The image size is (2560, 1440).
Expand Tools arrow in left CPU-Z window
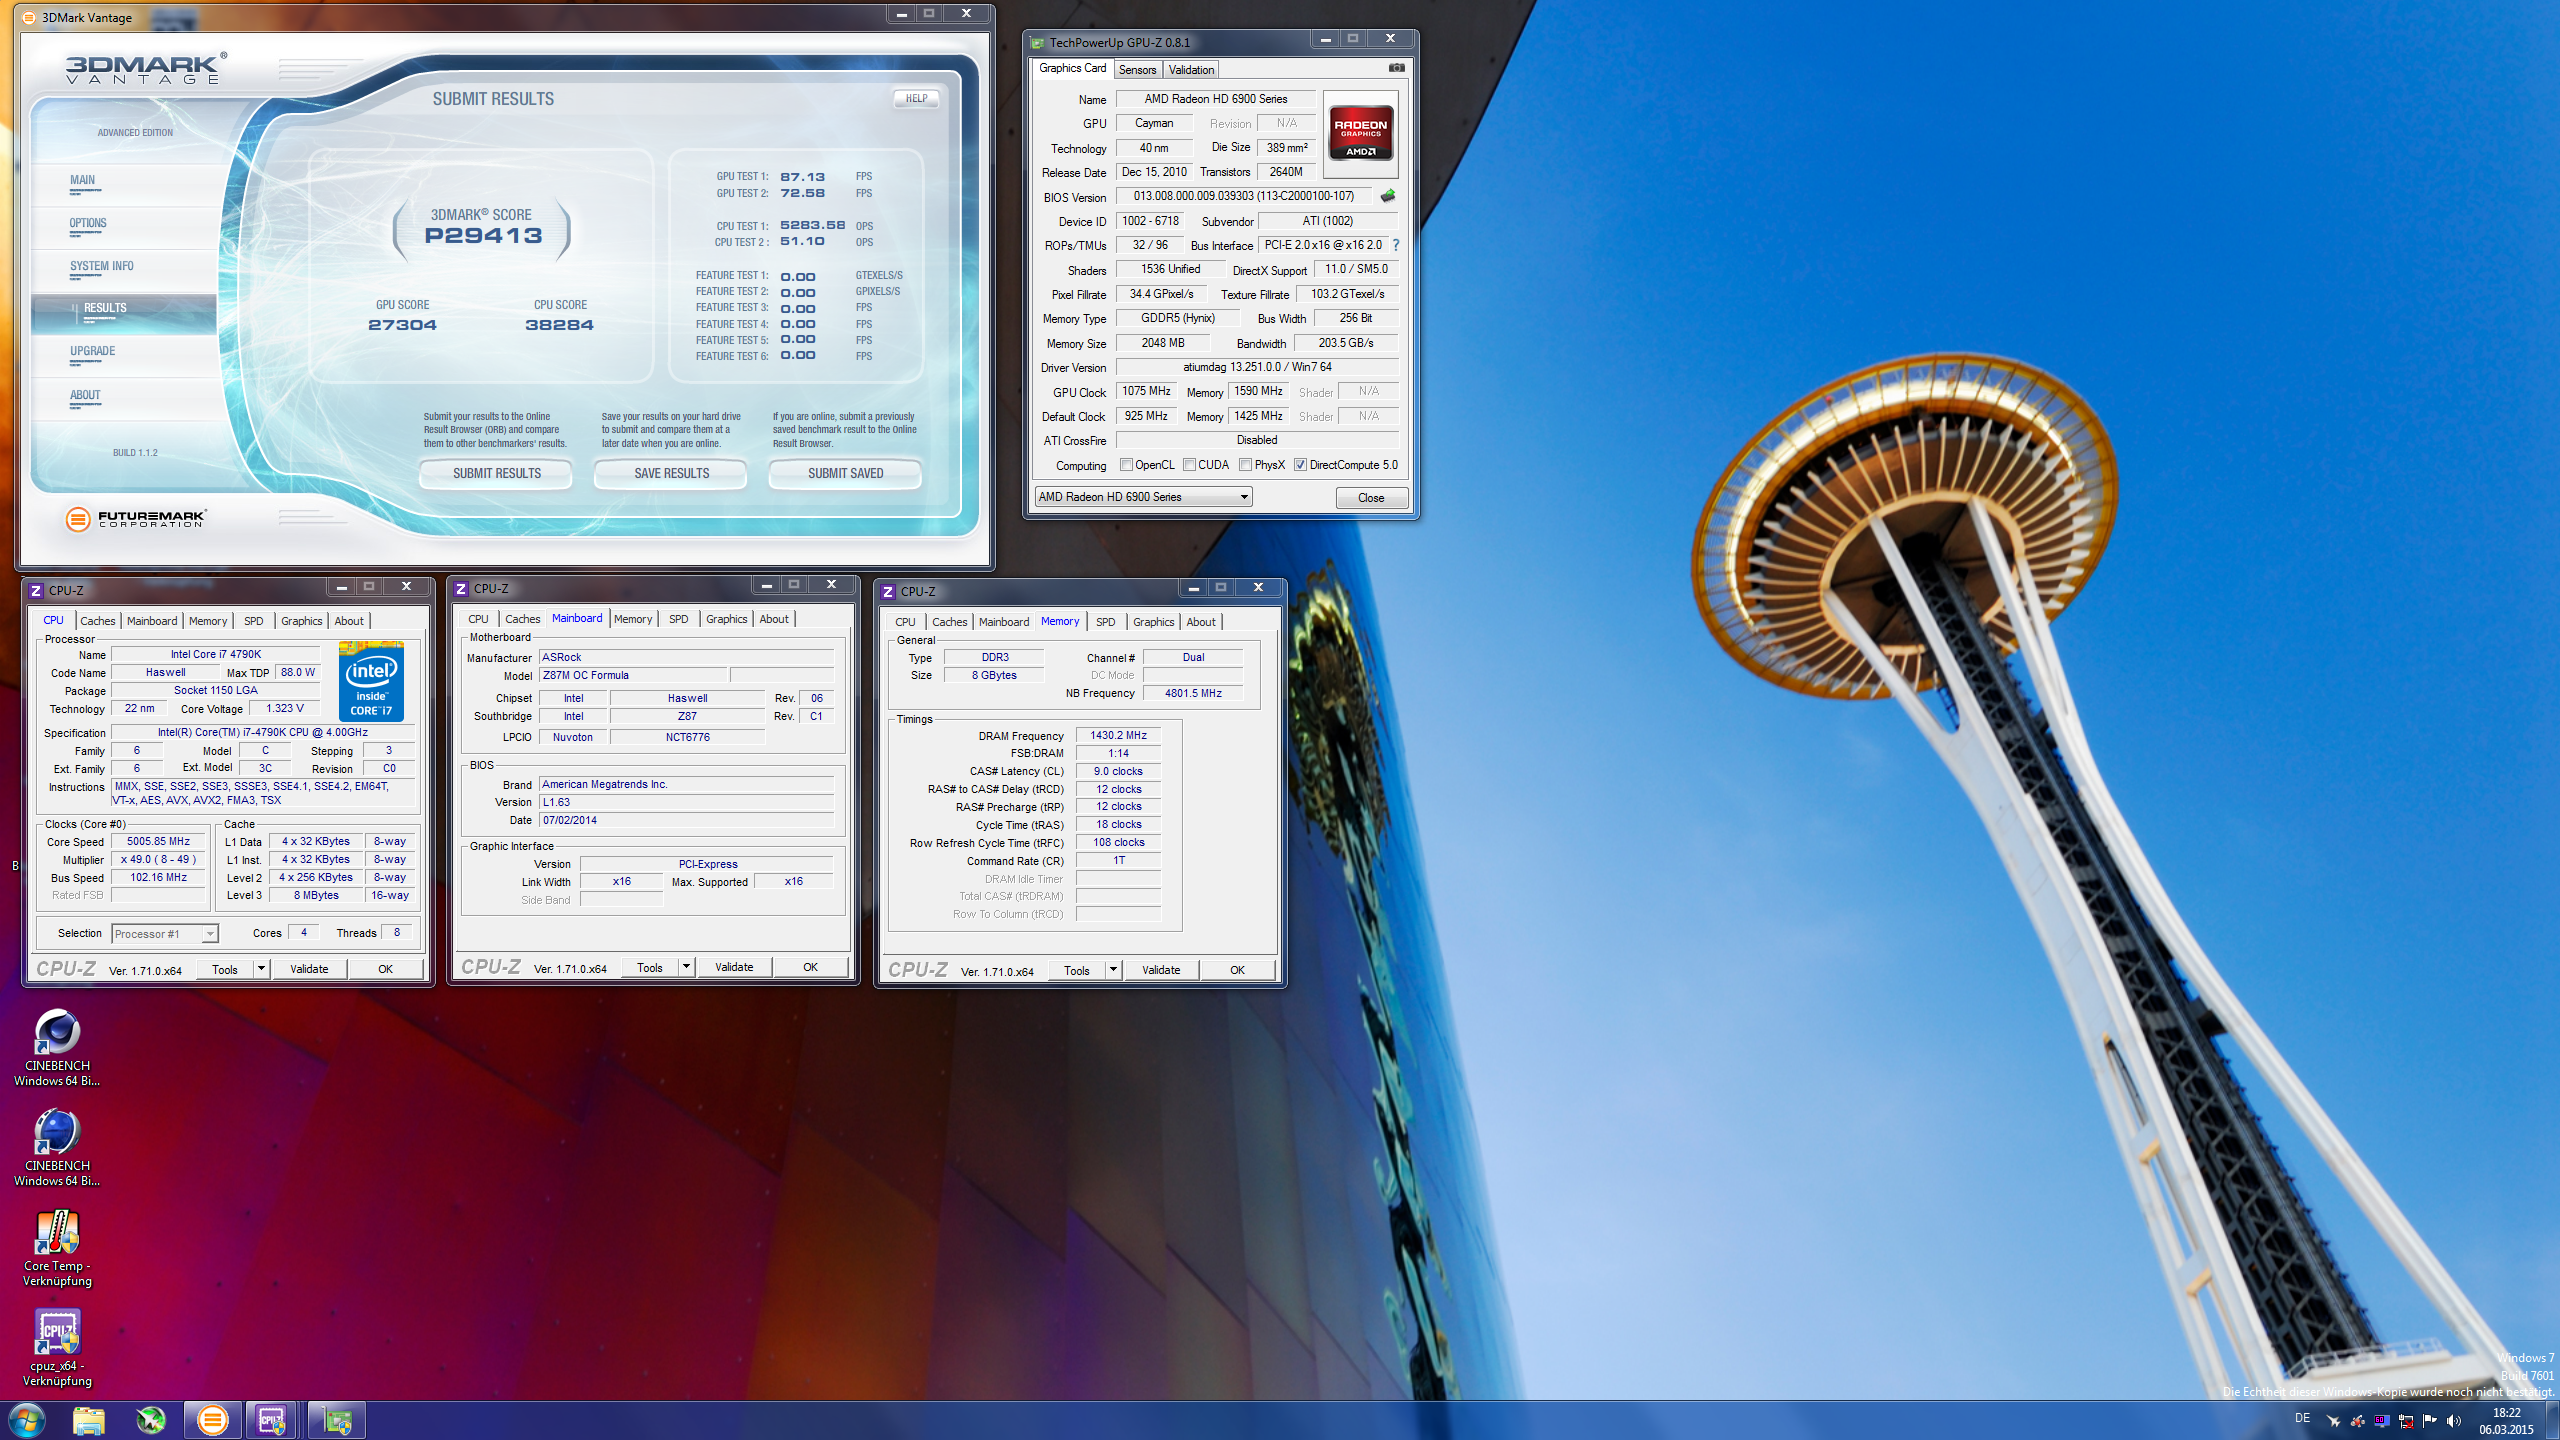click(261, 969)
